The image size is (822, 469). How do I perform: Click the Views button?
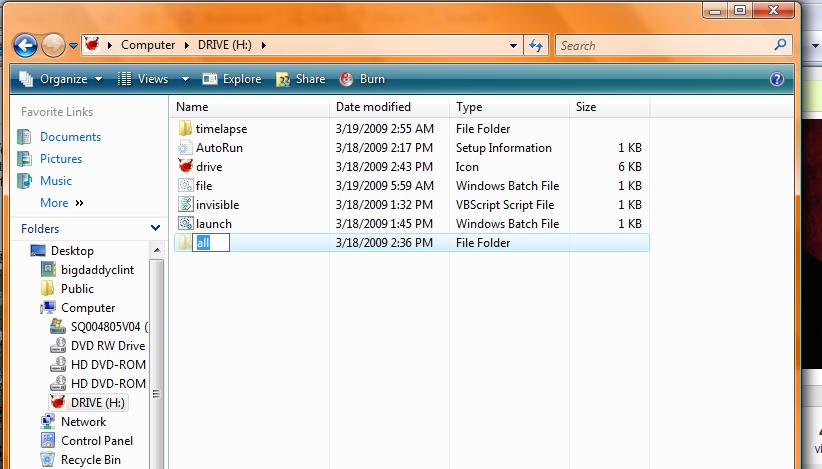coord(143,79)
